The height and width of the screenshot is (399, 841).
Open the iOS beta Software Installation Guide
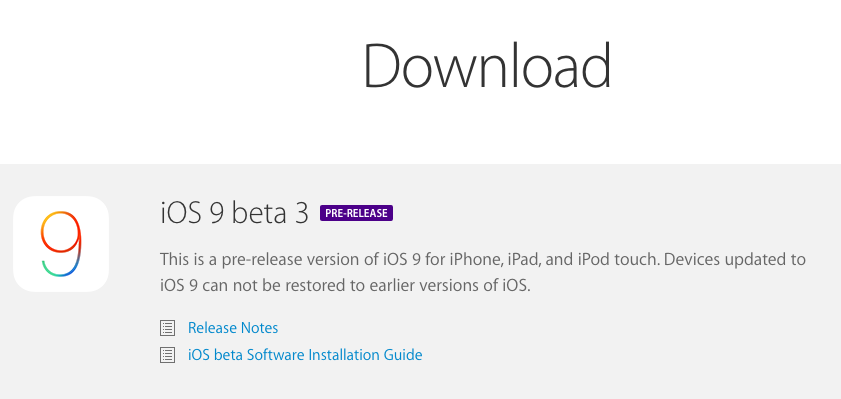305,355
